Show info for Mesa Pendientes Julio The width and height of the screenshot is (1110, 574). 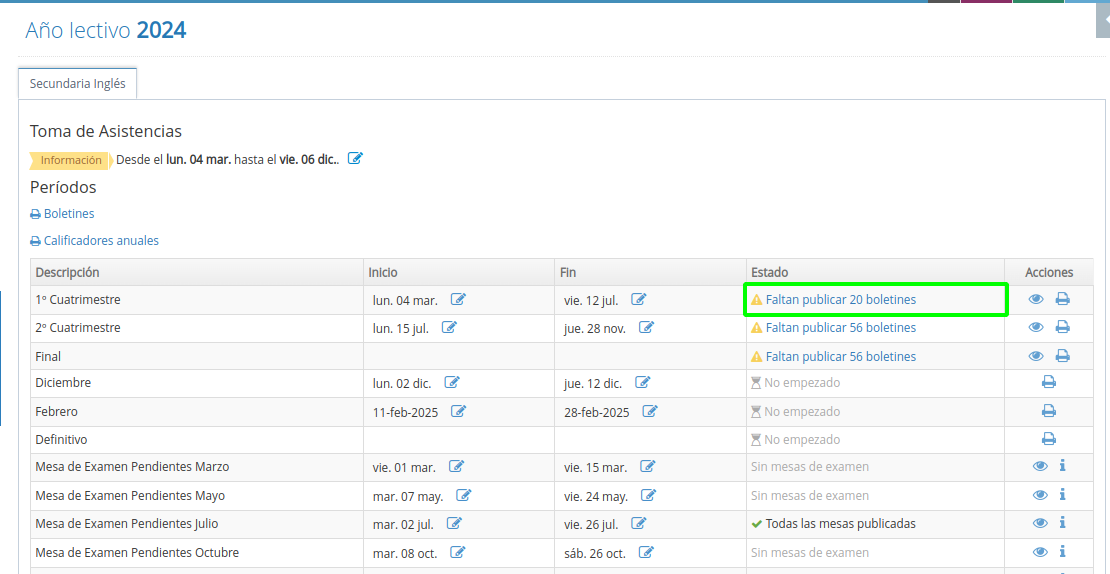click(1062, 523)
